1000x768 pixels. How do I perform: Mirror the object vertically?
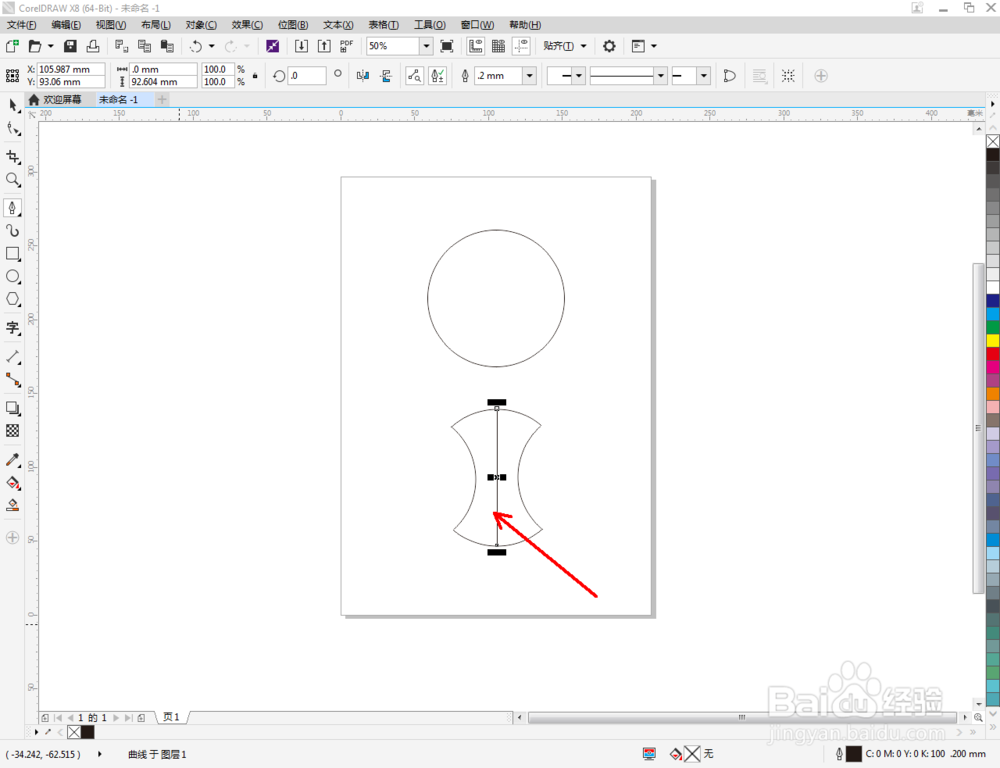click(386, 76)
